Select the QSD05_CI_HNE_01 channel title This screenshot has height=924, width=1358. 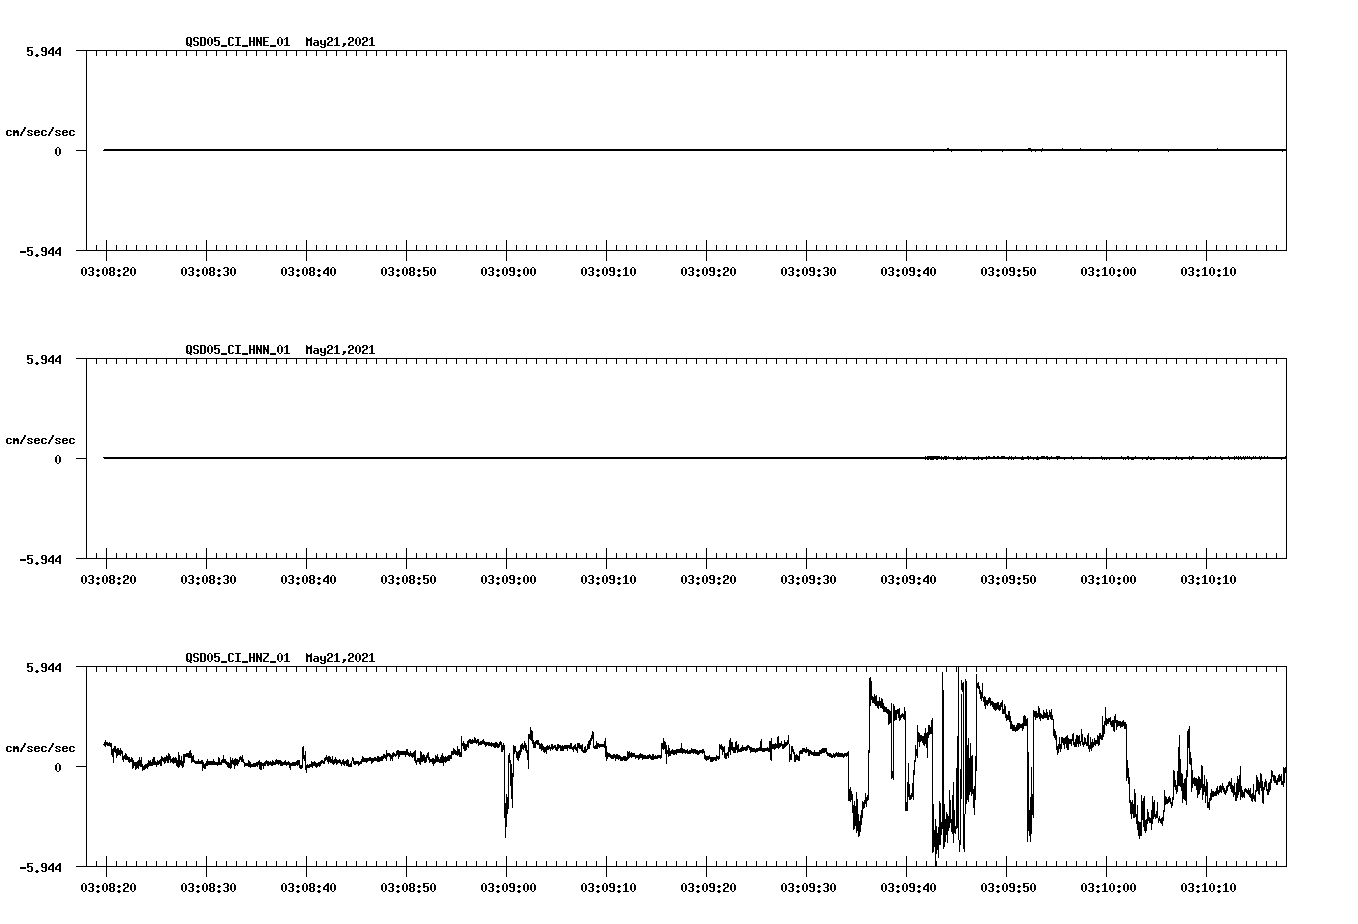[236, 43]
